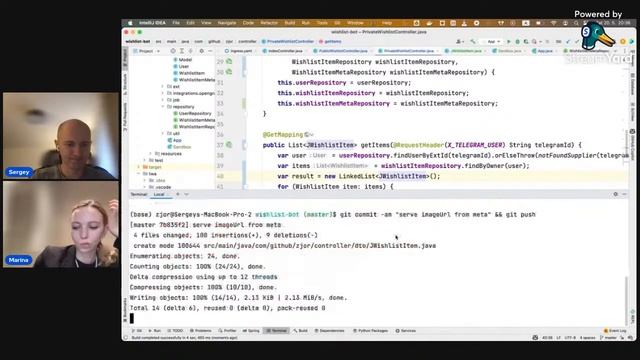This screenshot has height=360, width=640.
Task: Open terminal tabs dropdown arrow
Action: click(187, 194)
